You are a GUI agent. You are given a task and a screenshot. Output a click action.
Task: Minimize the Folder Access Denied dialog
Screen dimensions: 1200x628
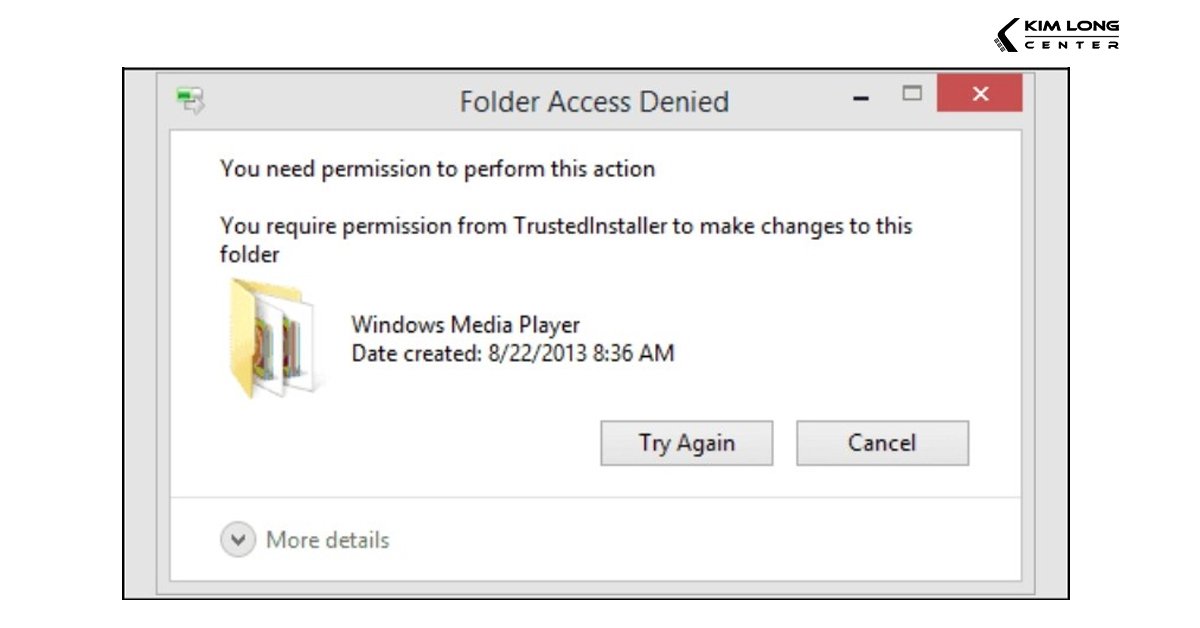(x=860, y=97)
